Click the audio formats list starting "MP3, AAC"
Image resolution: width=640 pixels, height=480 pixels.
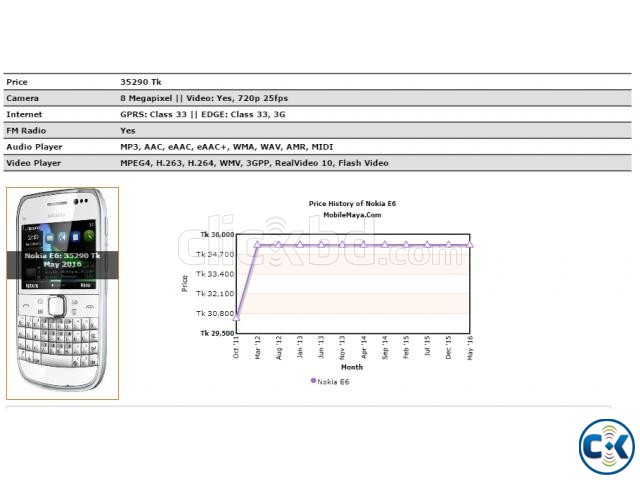coord(227,147)
